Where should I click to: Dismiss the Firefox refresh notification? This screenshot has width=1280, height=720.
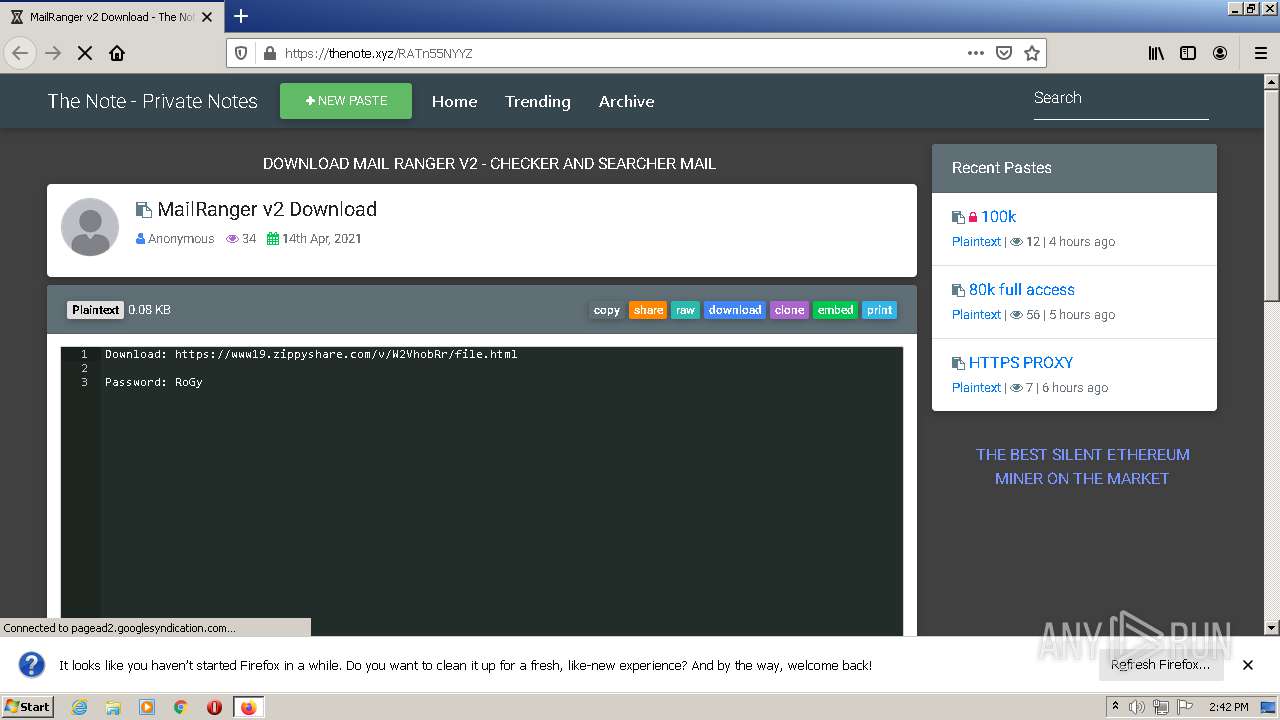pyautogui.click(x=1247, y=665)
